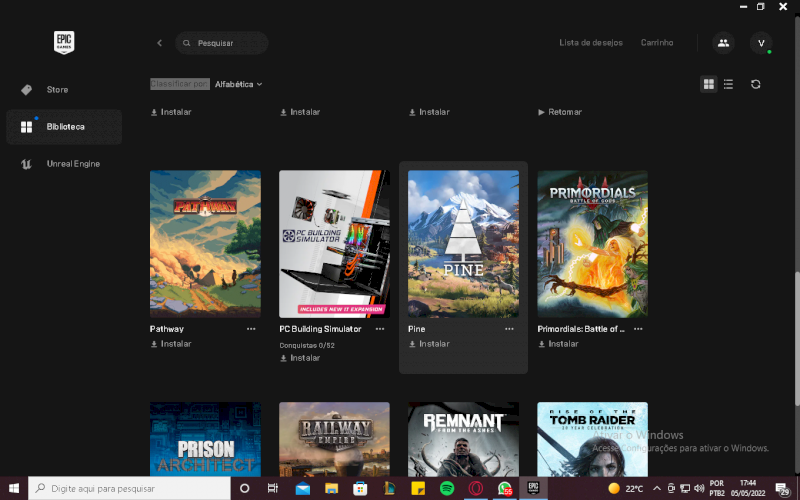Click the Pesquisar search field
The height and width of the screenshot is (500, 800).
222,43
